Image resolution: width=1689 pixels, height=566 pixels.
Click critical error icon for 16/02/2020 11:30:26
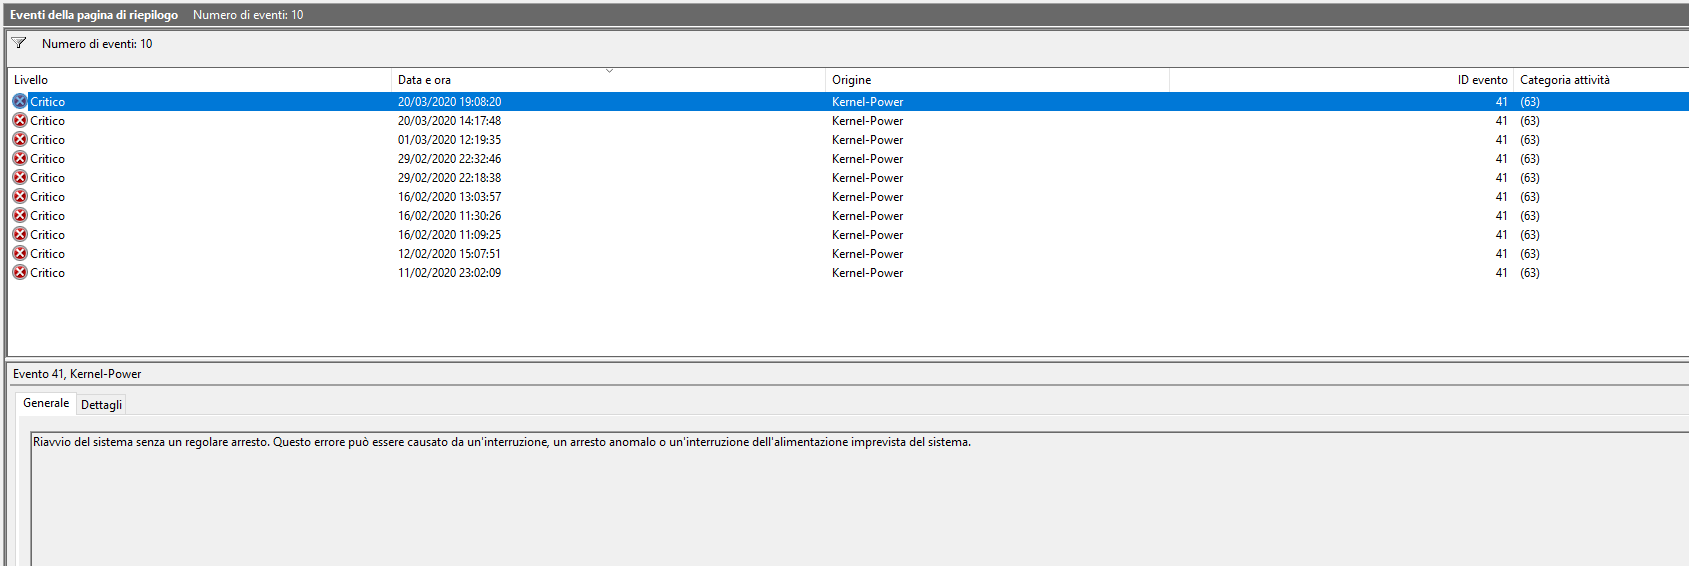tap(20, 215)
